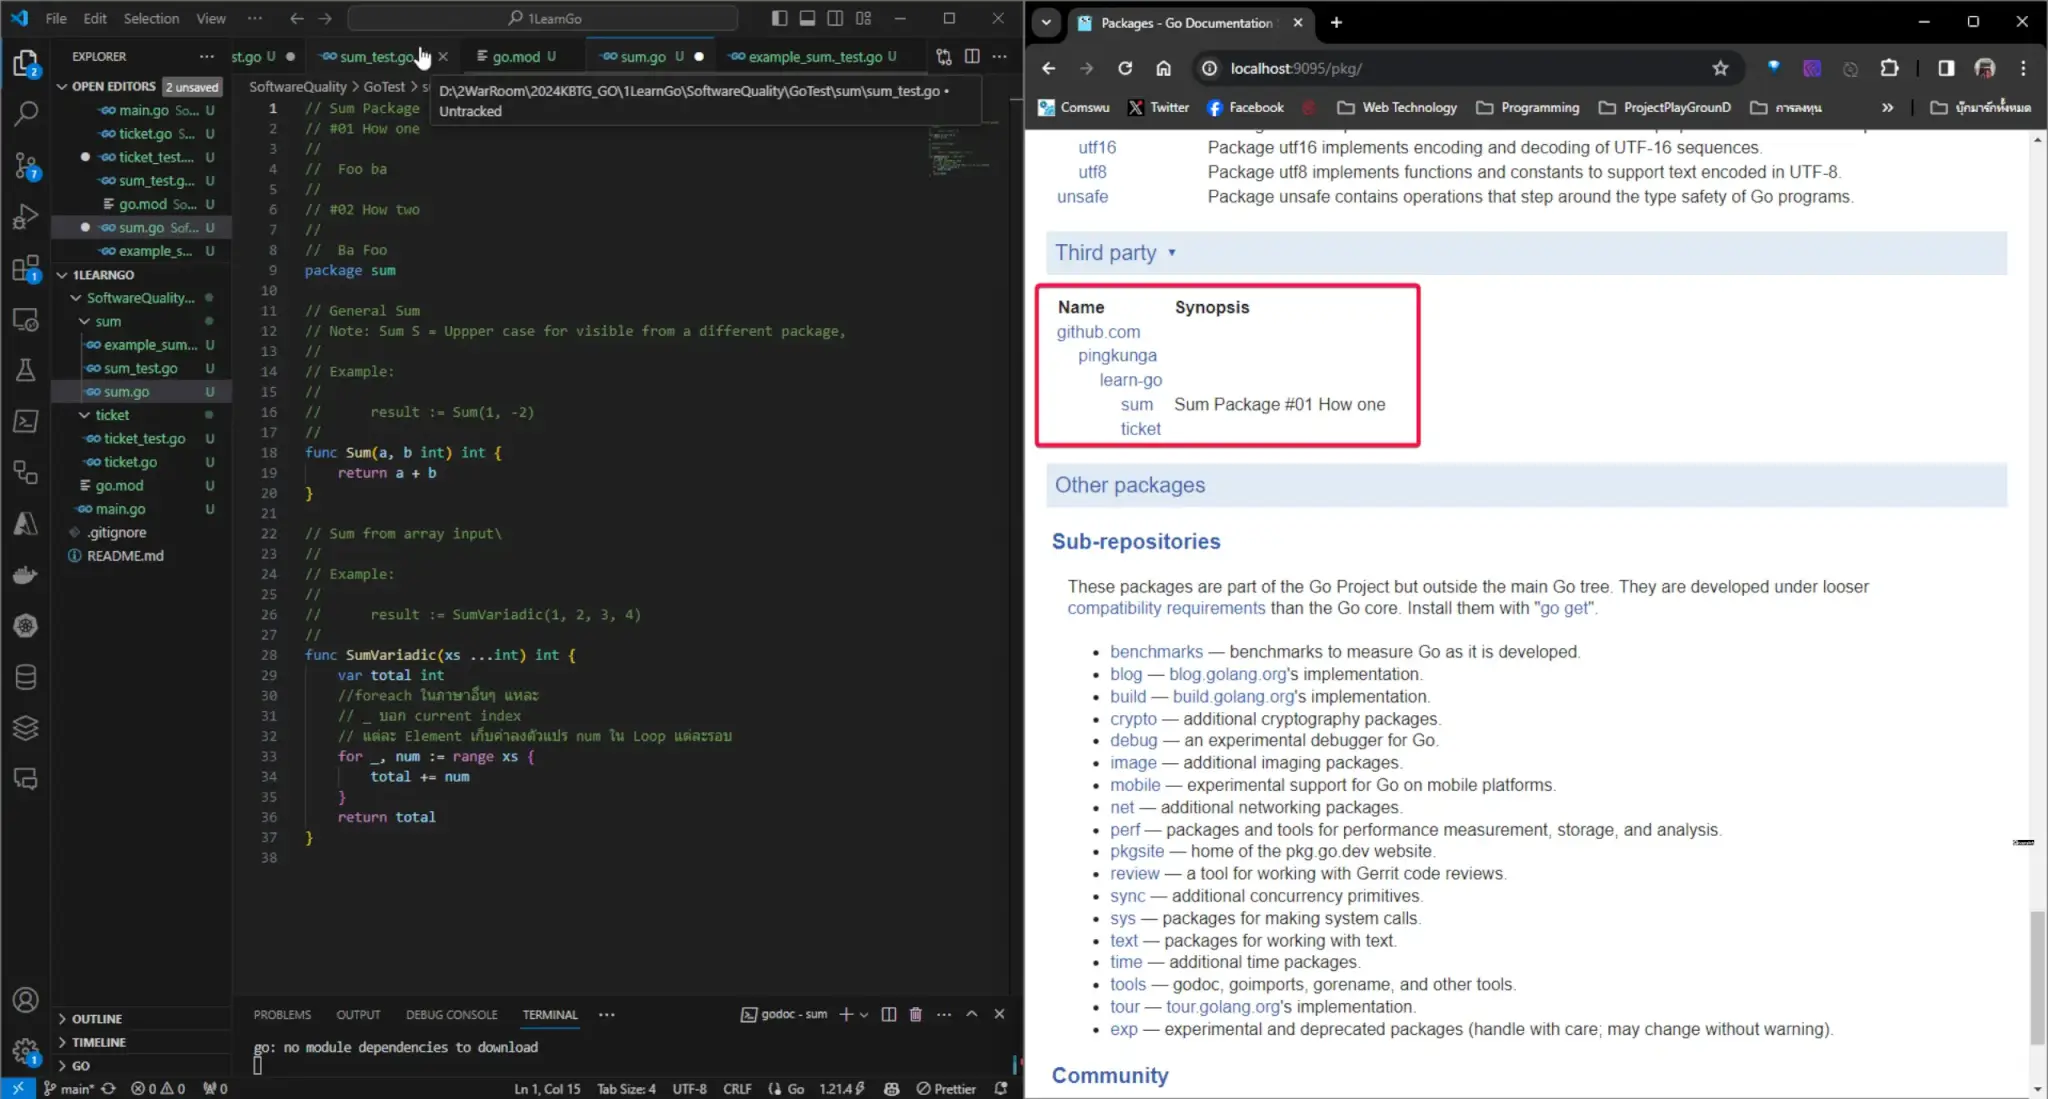This screenshot has width=2048, height=1099.
Task: Open the compatibility requirements link
Action: 1166,608
